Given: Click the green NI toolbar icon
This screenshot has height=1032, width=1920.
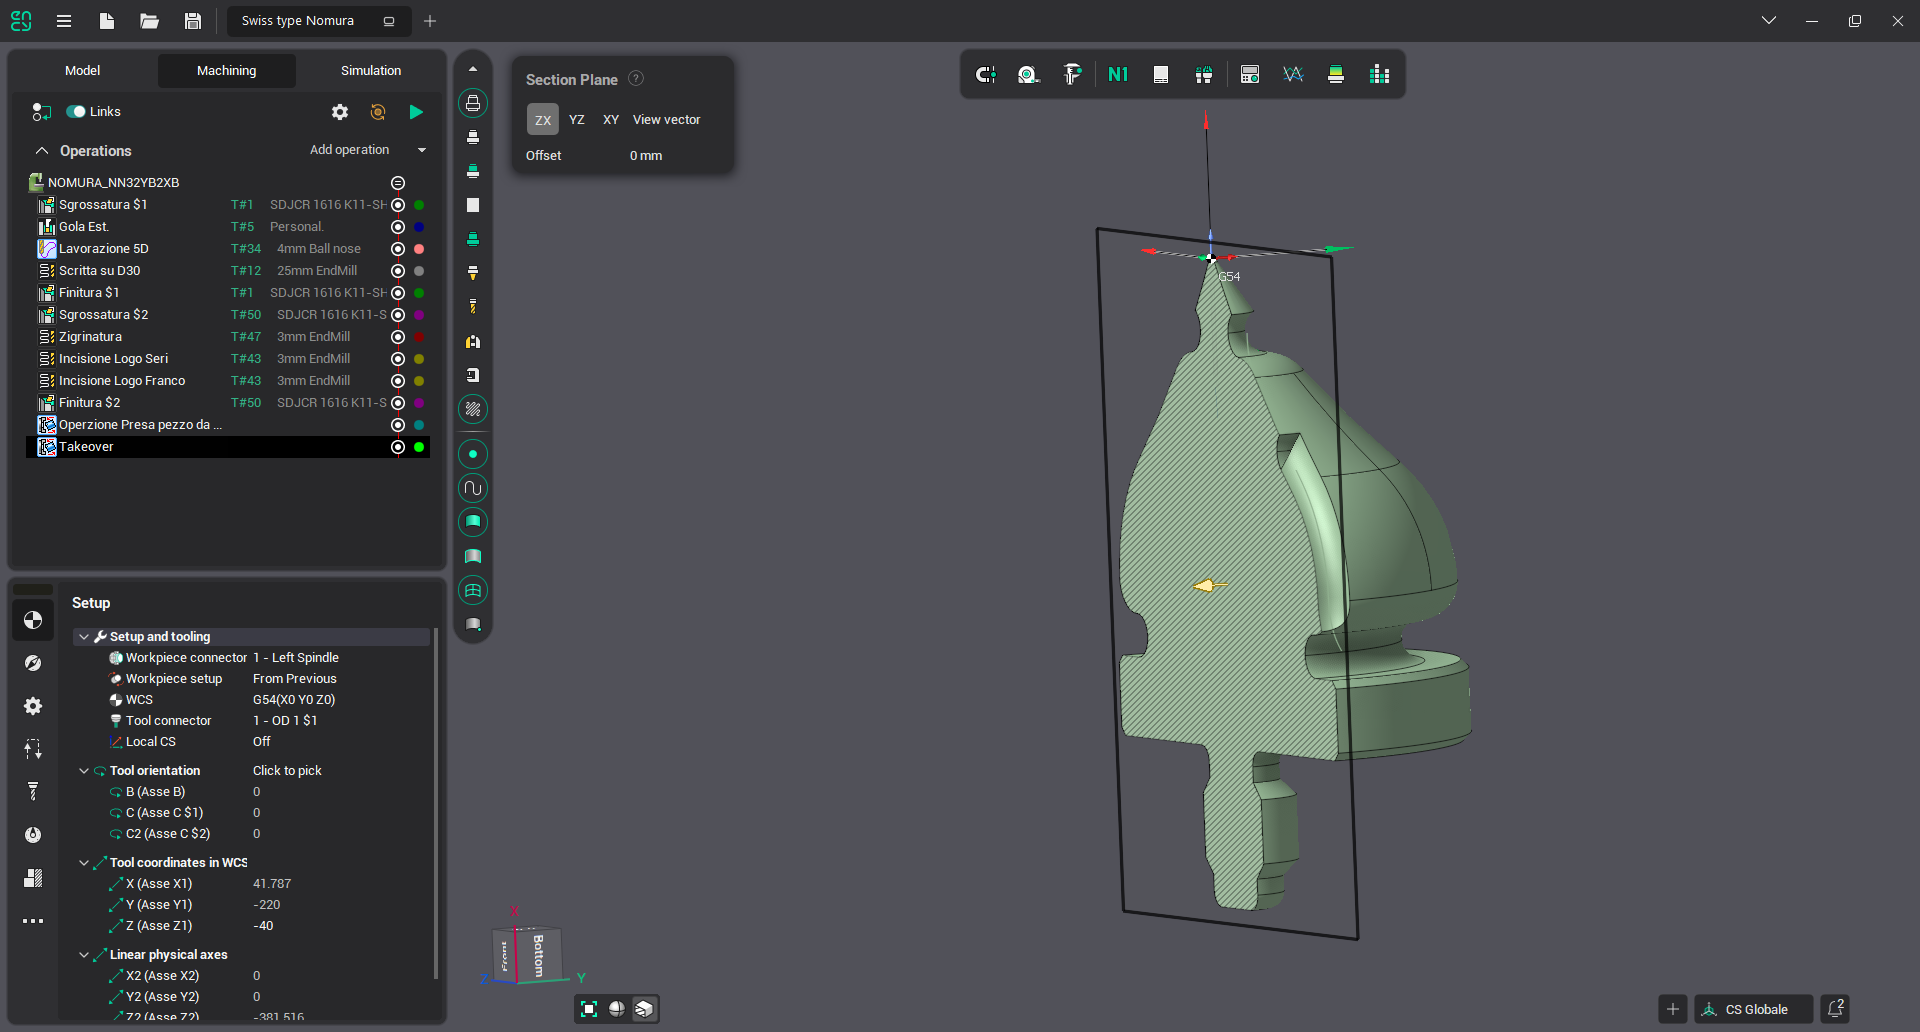Looking at the screenshot, I should coord(1117,74).
